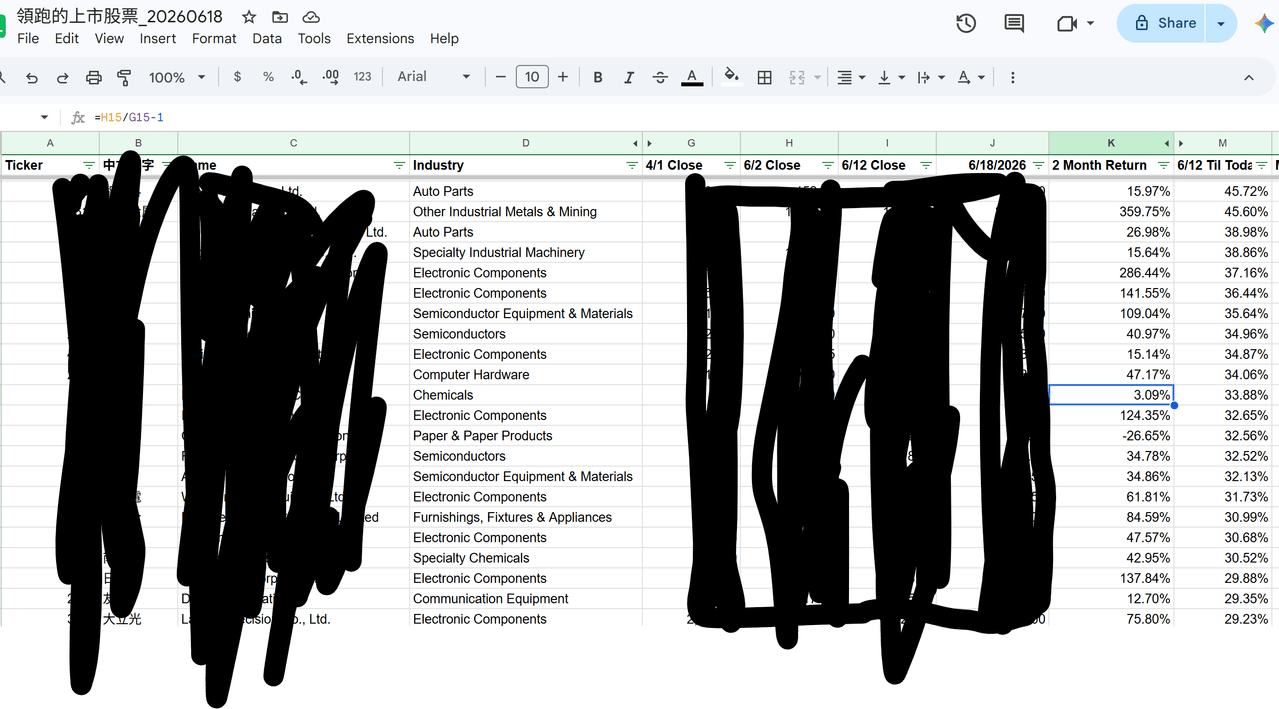
Task: Open the borders tool icon
Action: click(x=765, y=77)
